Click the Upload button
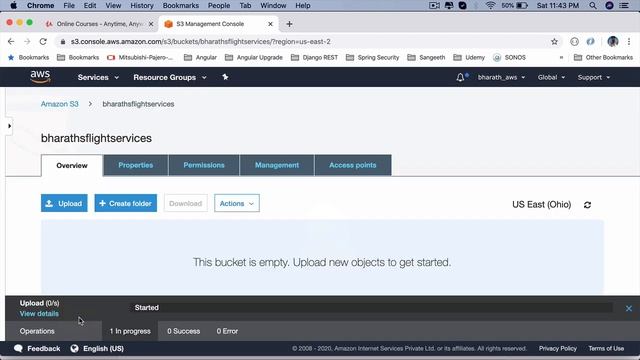Viewport: 640px width, 360px height. [x=64, y=203]
